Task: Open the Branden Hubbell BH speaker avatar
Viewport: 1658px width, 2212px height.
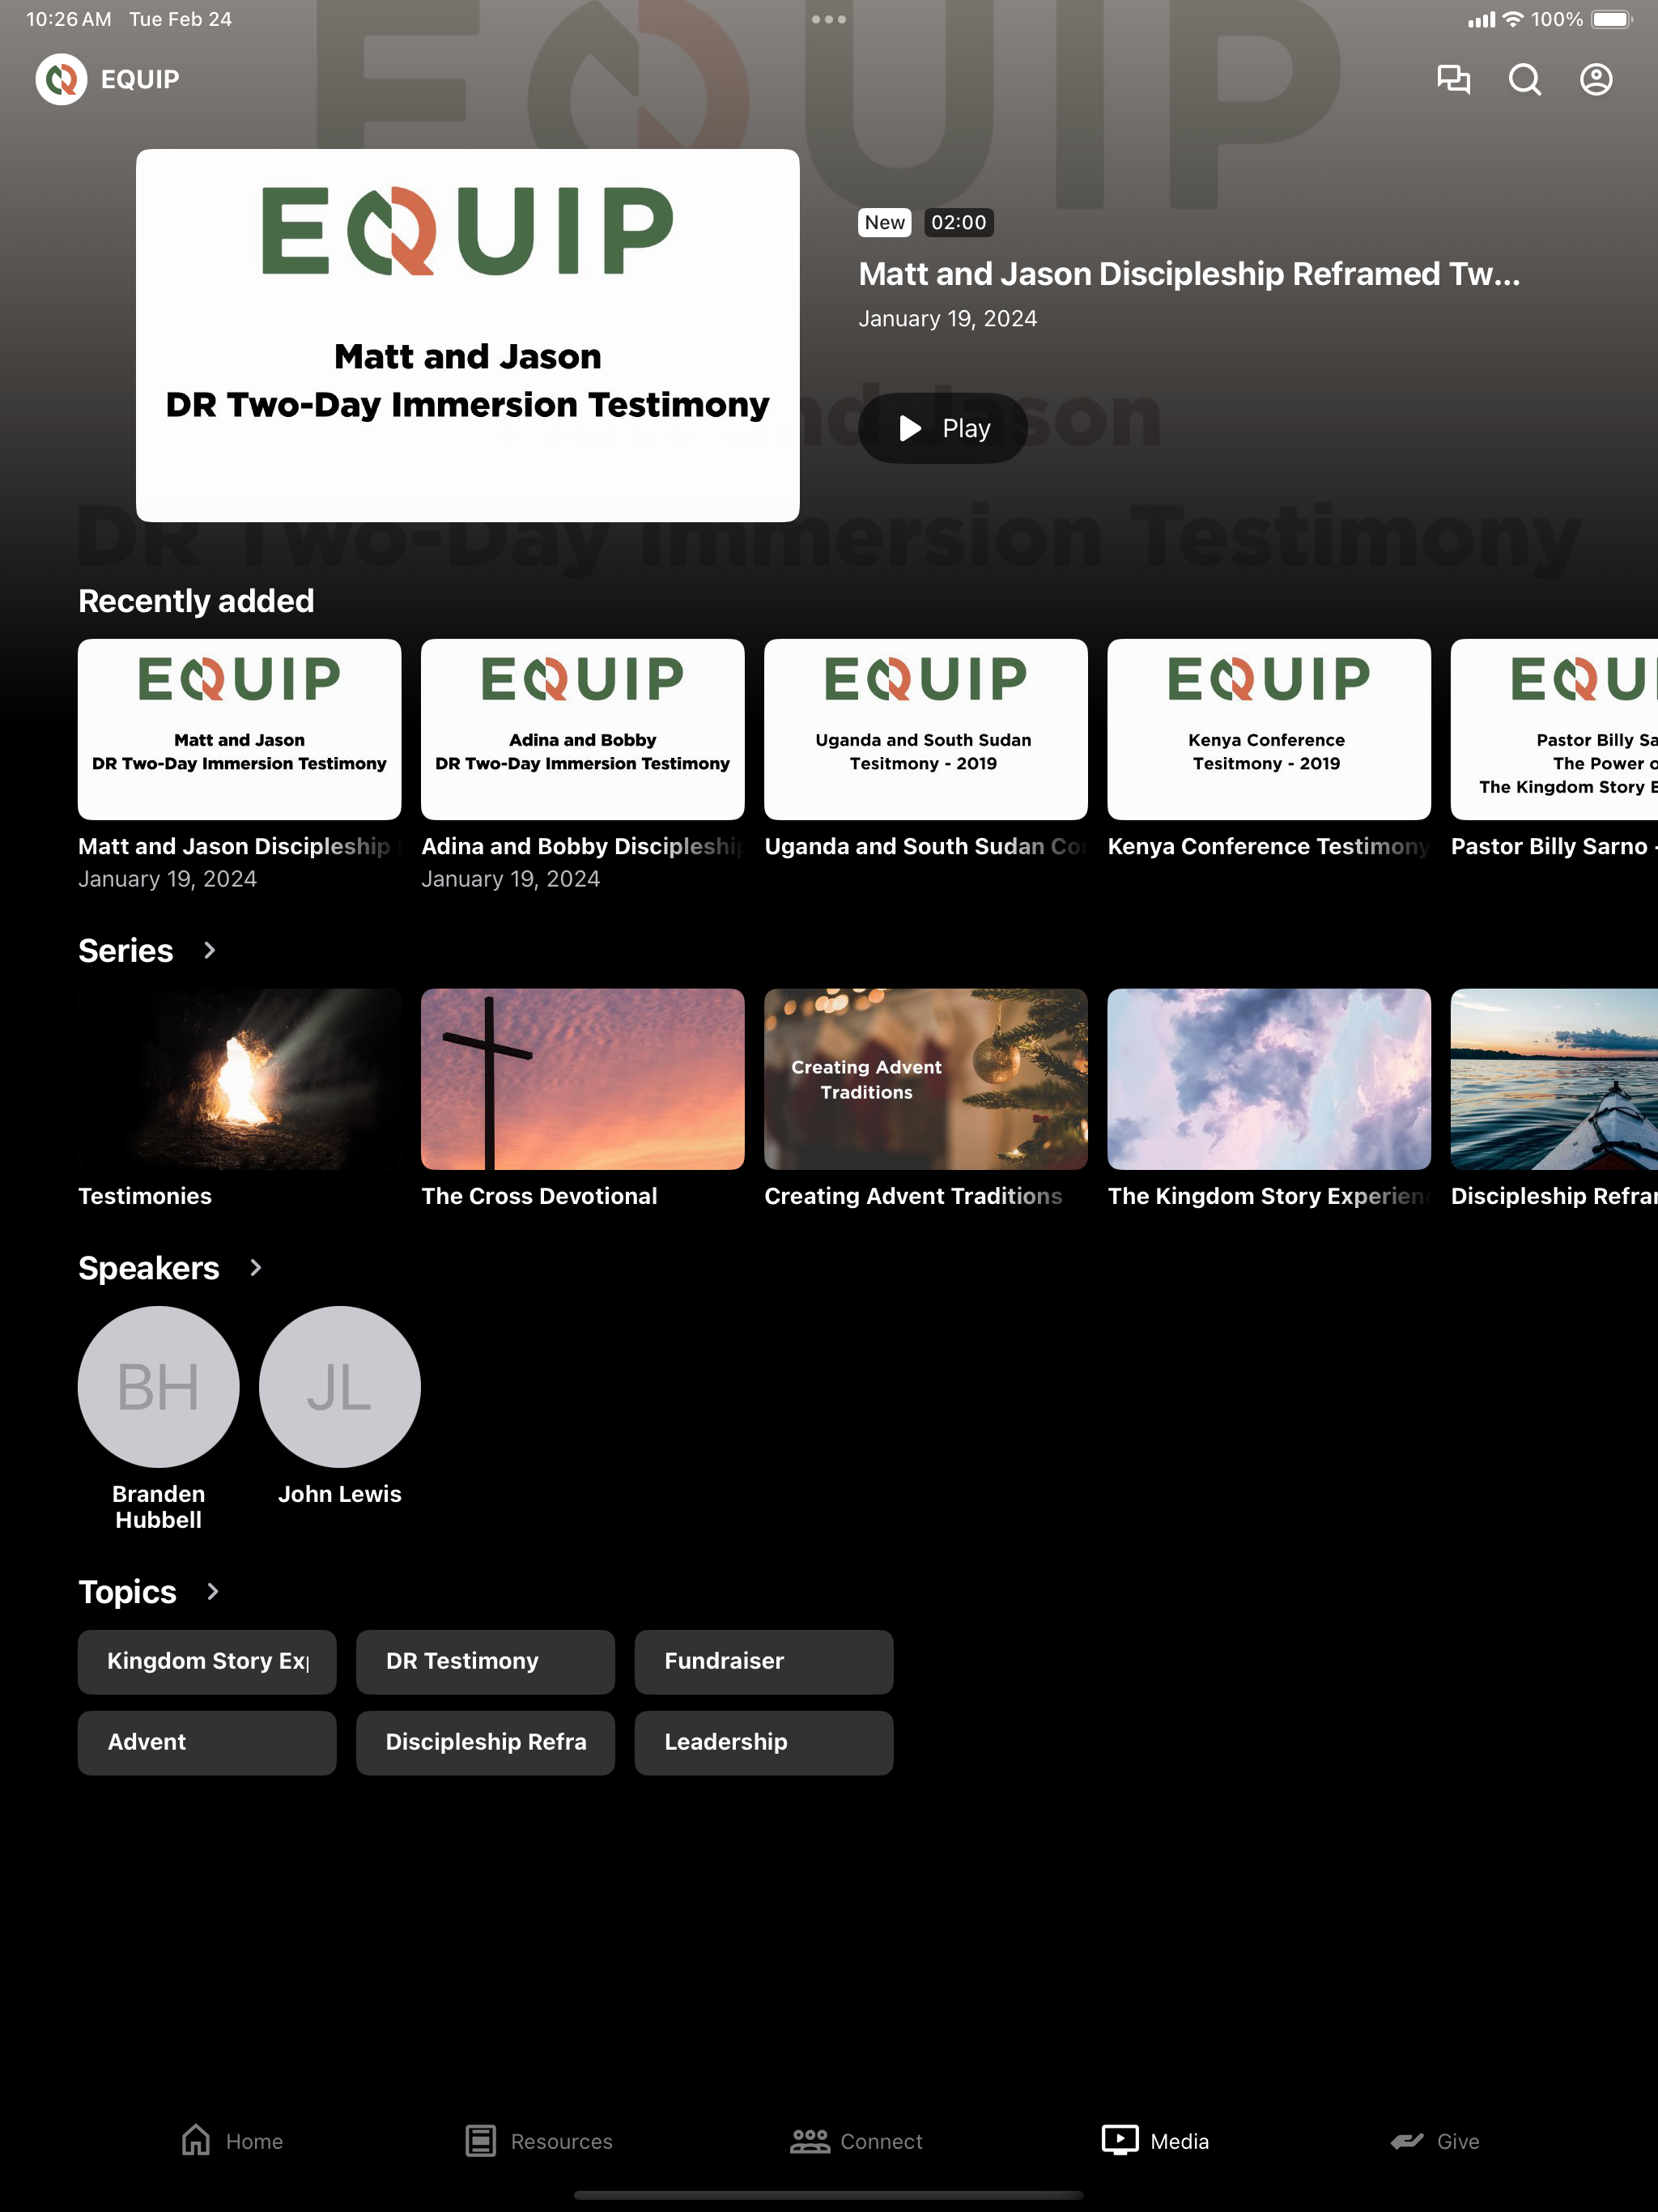Action: click(159, 1387)
